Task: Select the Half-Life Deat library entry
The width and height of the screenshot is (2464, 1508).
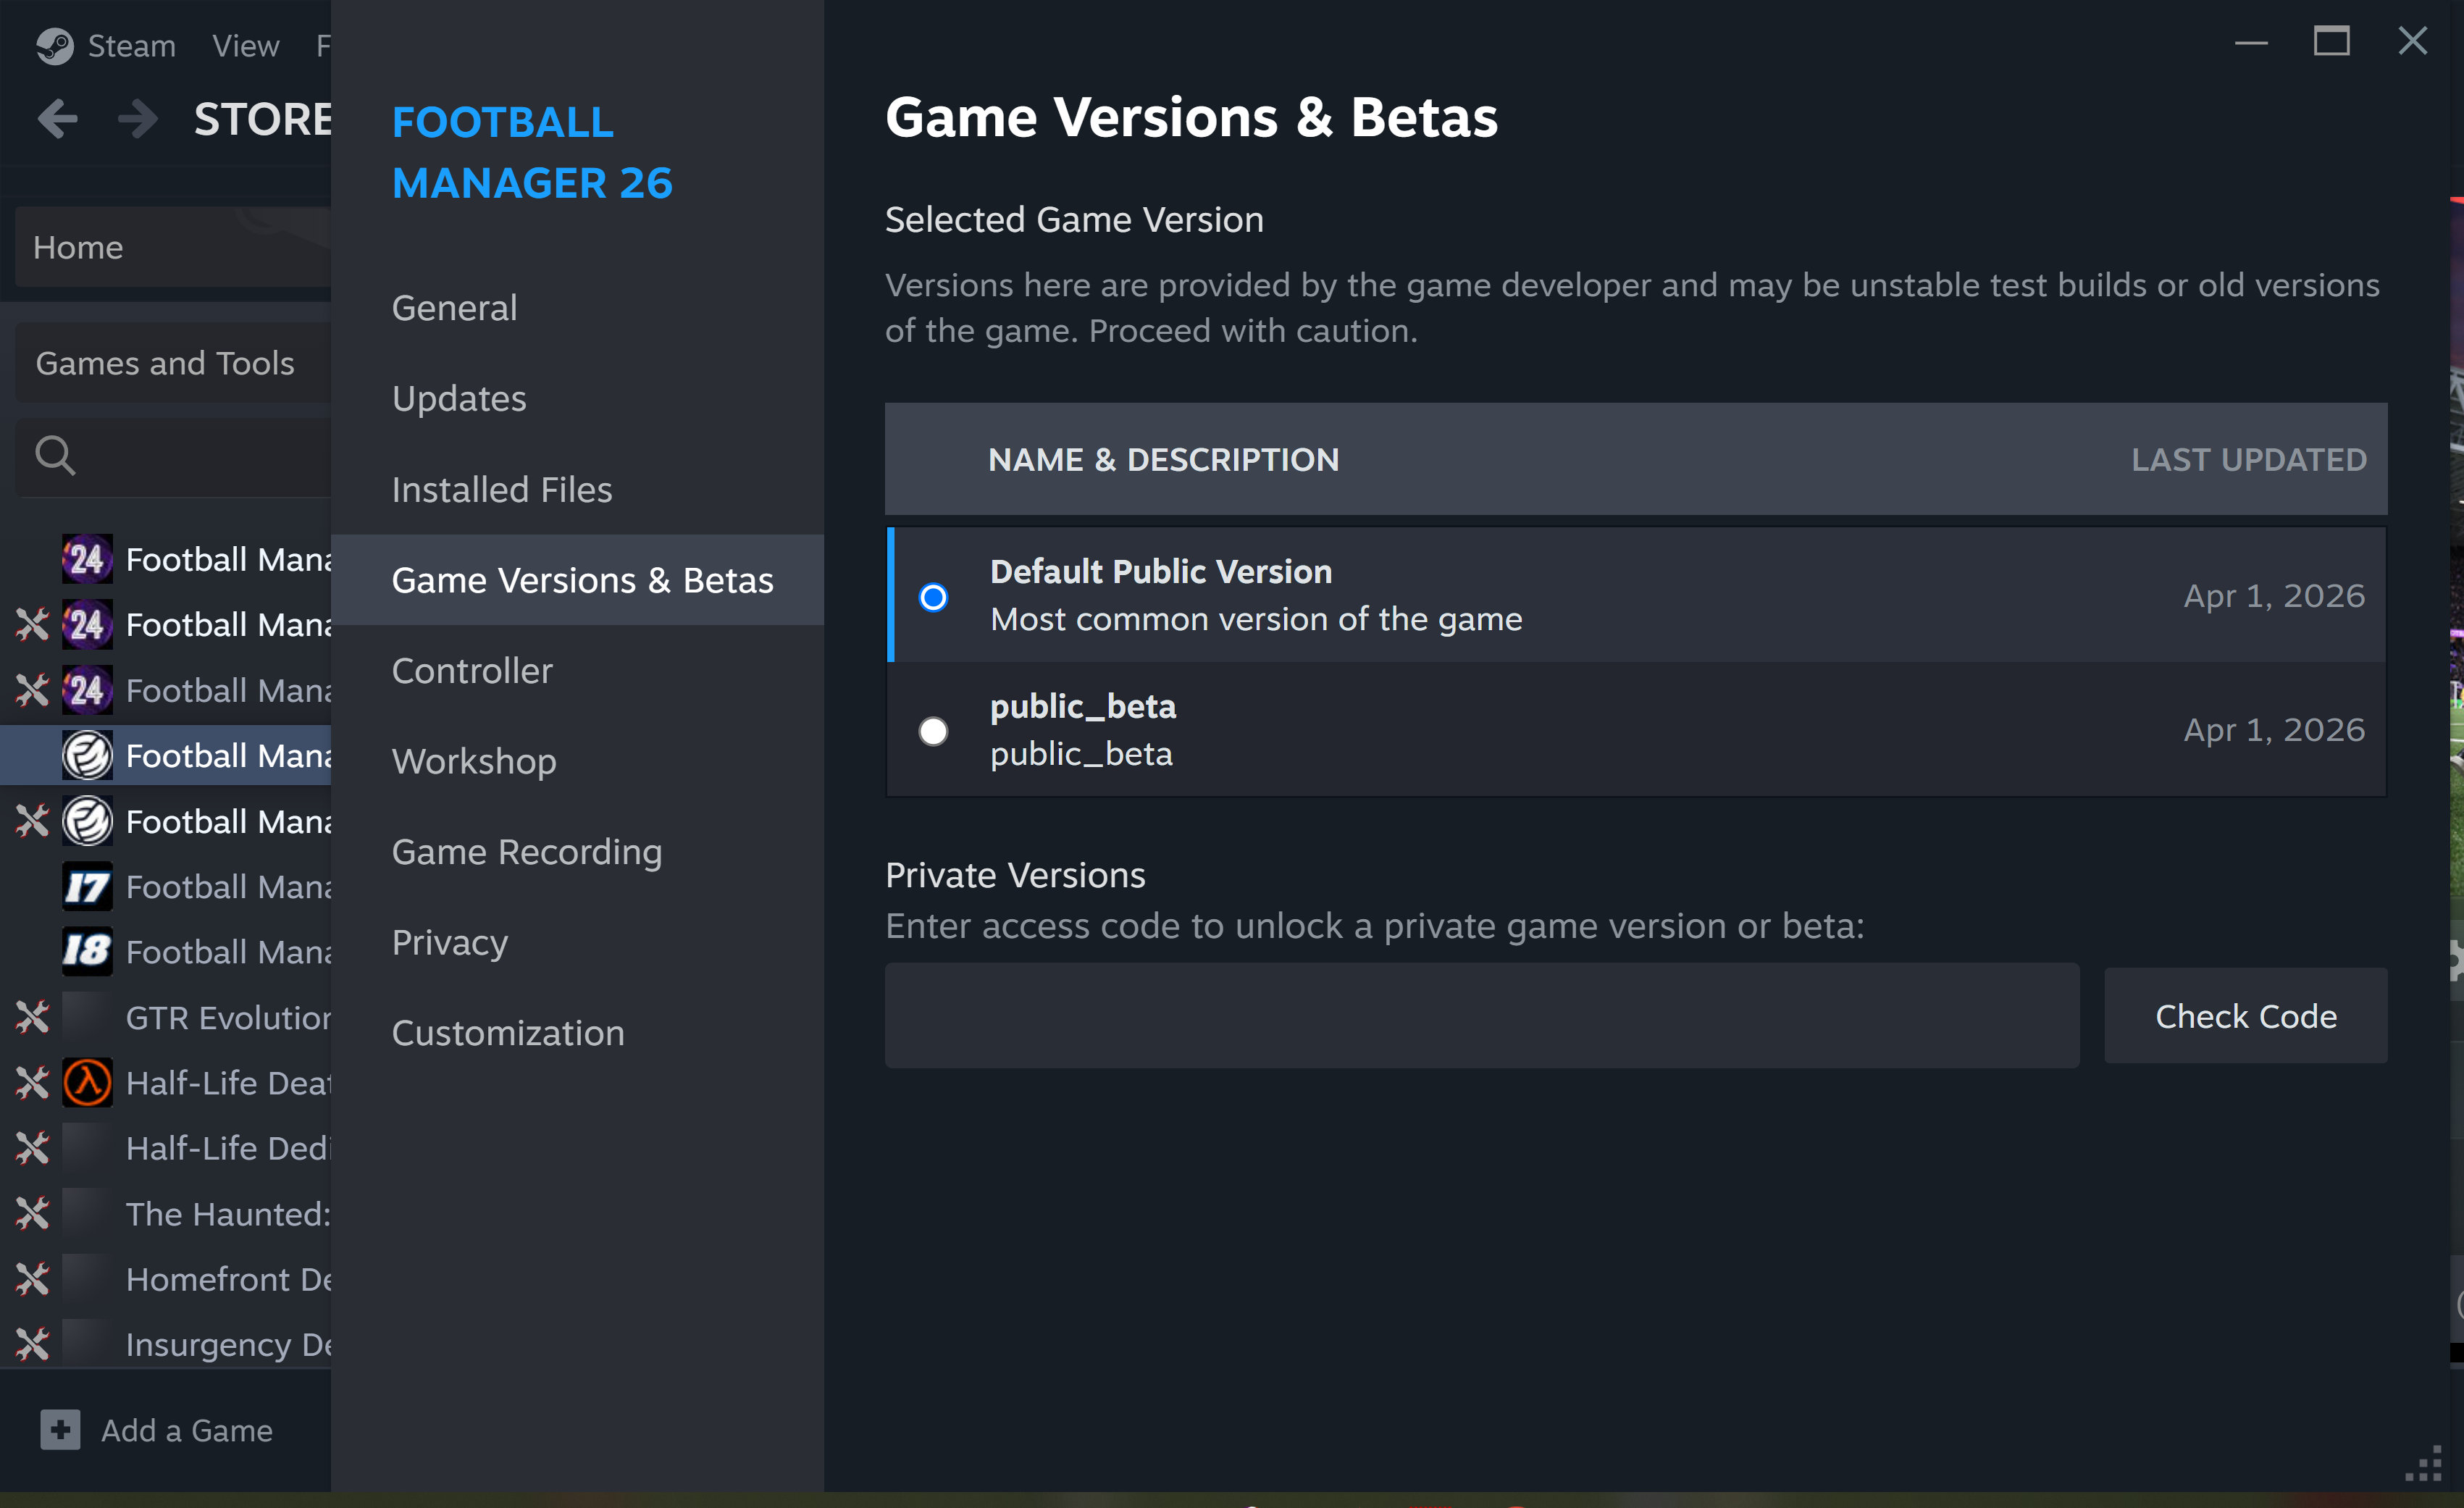Action: click(x=166, y=1083)
